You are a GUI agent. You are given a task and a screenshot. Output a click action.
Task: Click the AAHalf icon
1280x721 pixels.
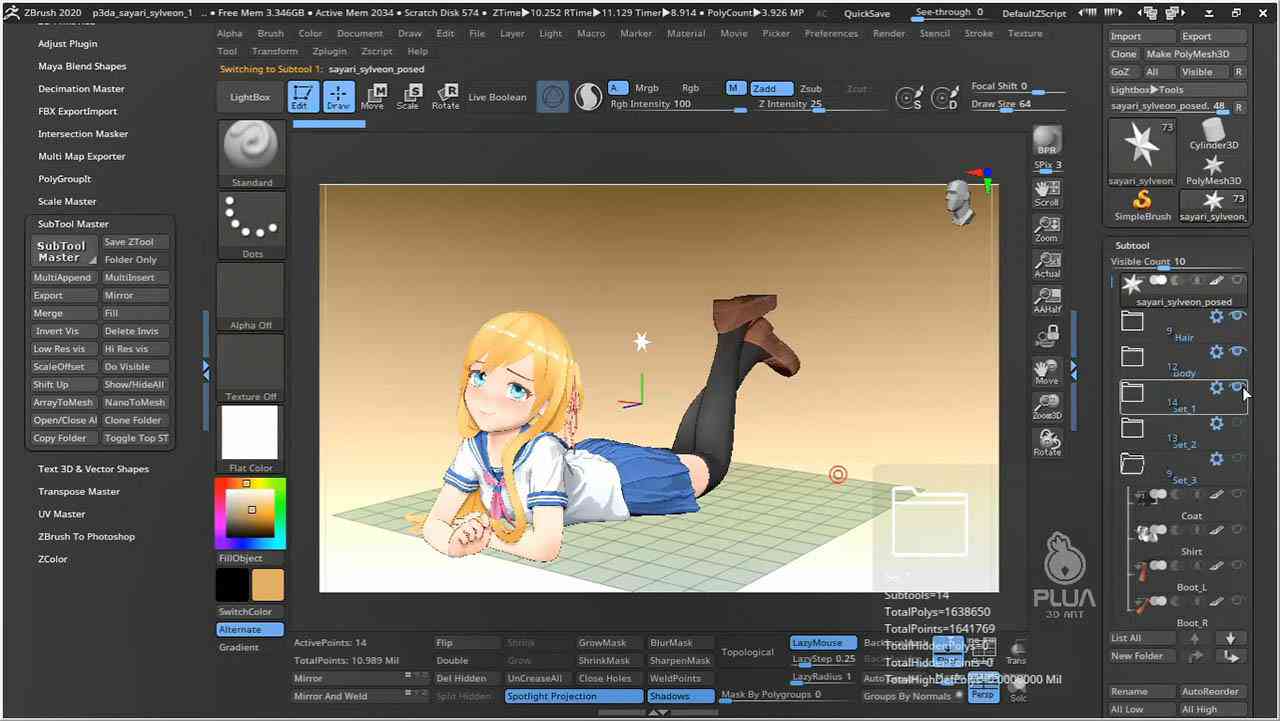(1047, 301)
